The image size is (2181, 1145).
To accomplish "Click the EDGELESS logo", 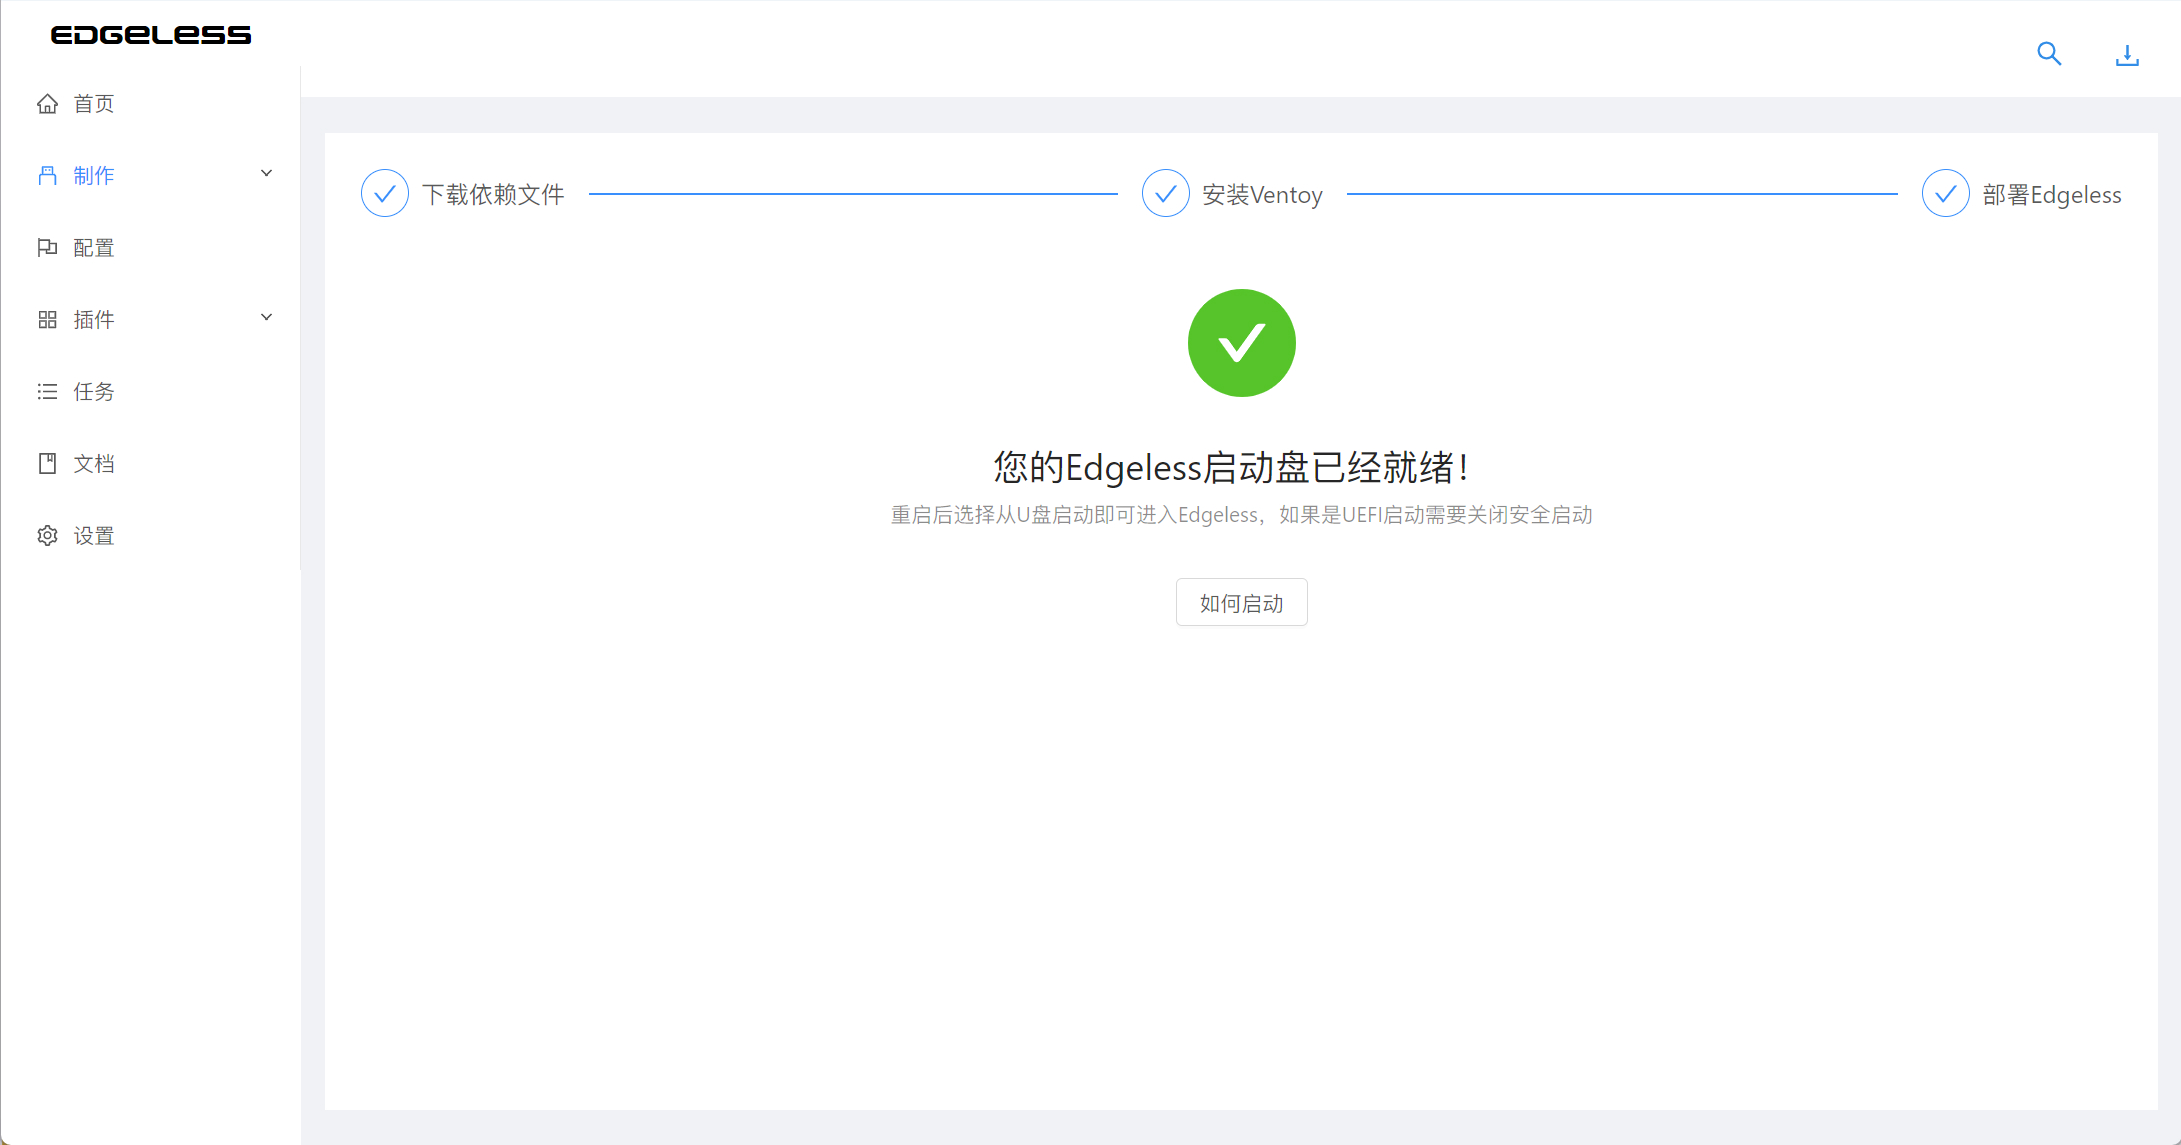I will point(151,35).
